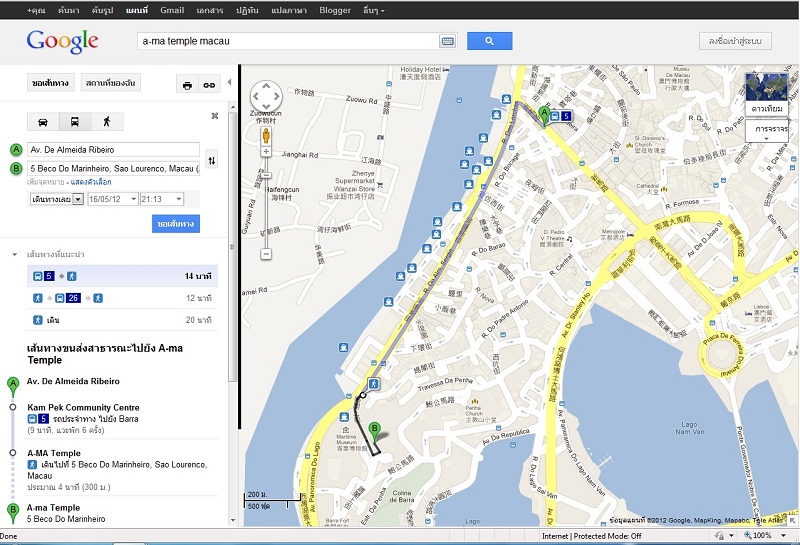
Task: Open date dropdown 16/05/12
Action: point(112,199)
